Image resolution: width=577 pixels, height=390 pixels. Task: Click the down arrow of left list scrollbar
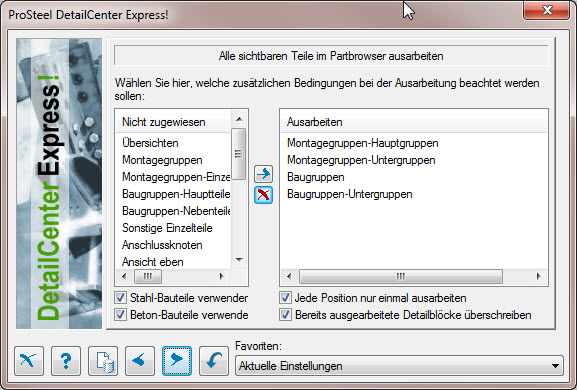click(x=239, y=260)
